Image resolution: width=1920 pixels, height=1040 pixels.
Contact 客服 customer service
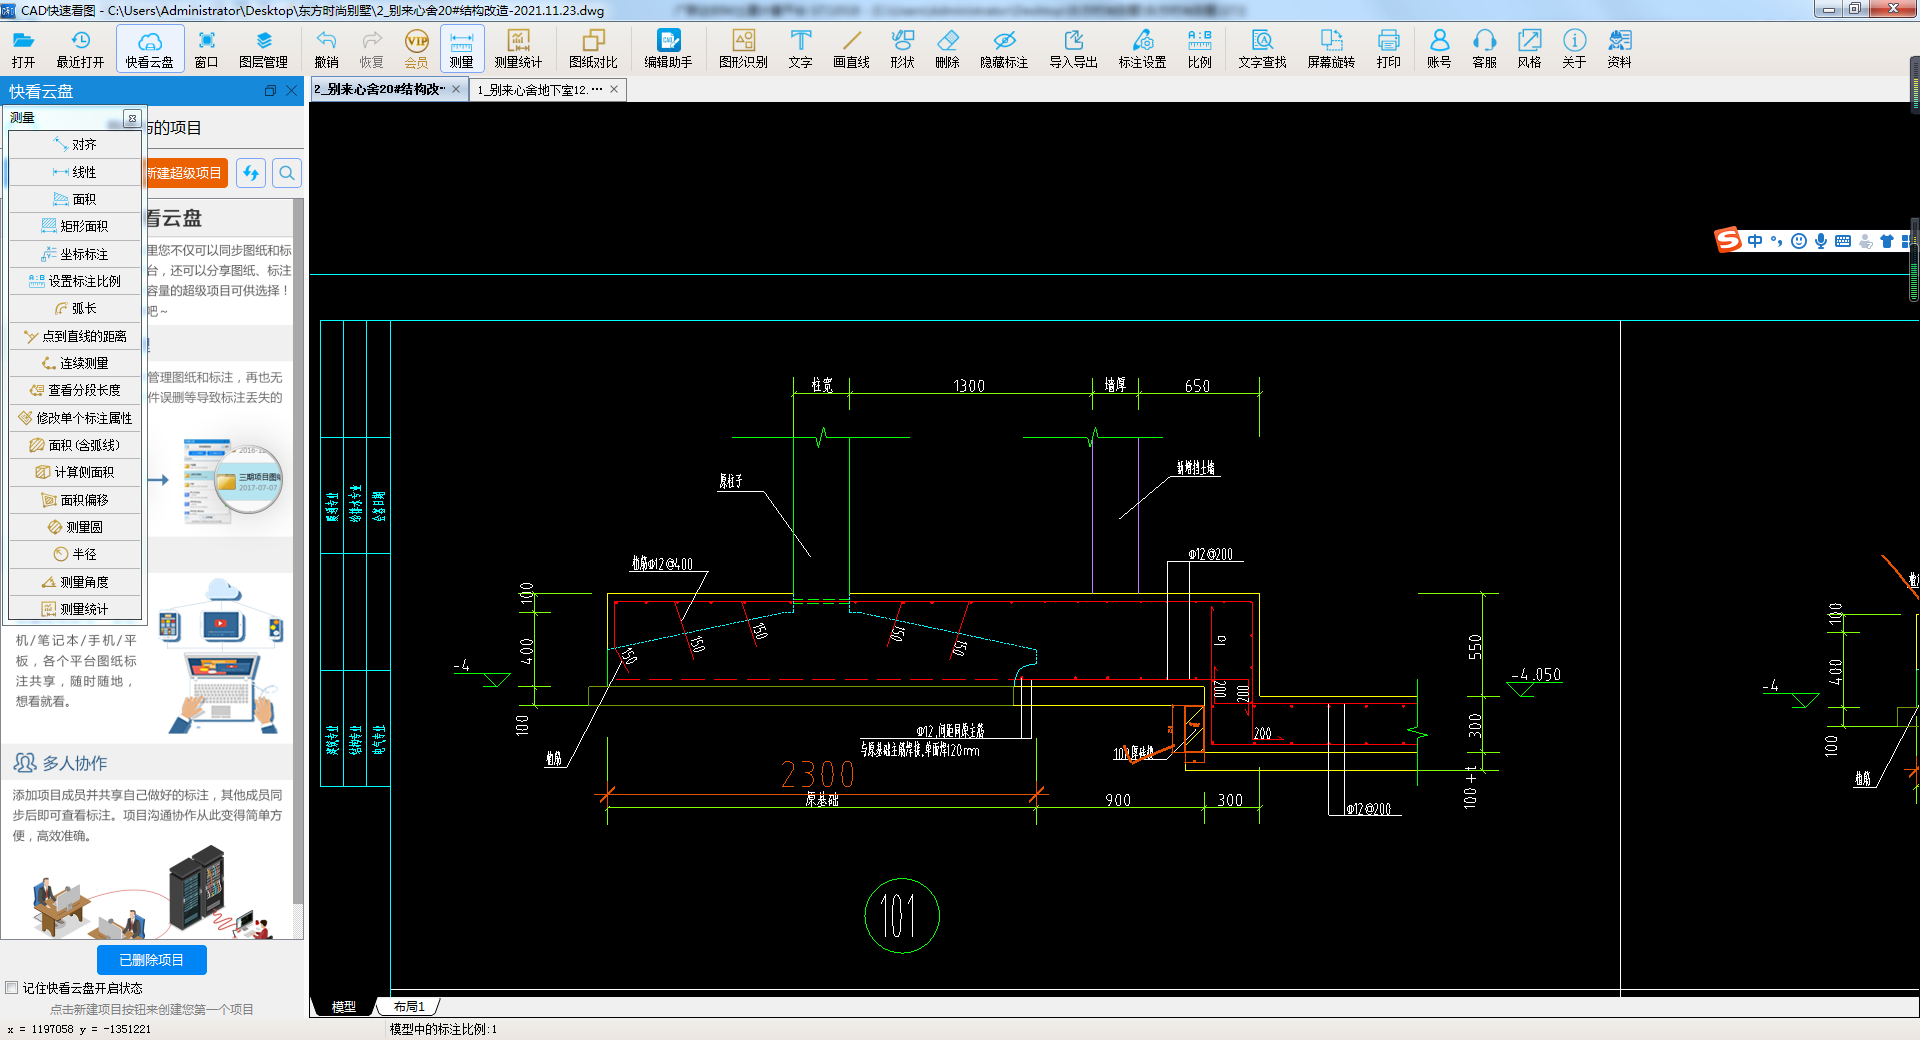tap(1484, 48)
